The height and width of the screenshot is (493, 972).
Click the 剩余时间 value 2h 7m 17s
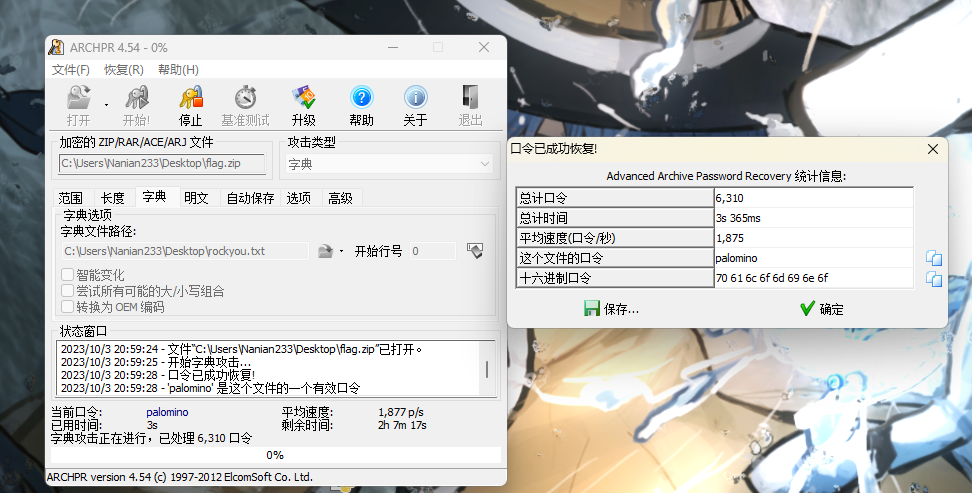click(402, 425)
